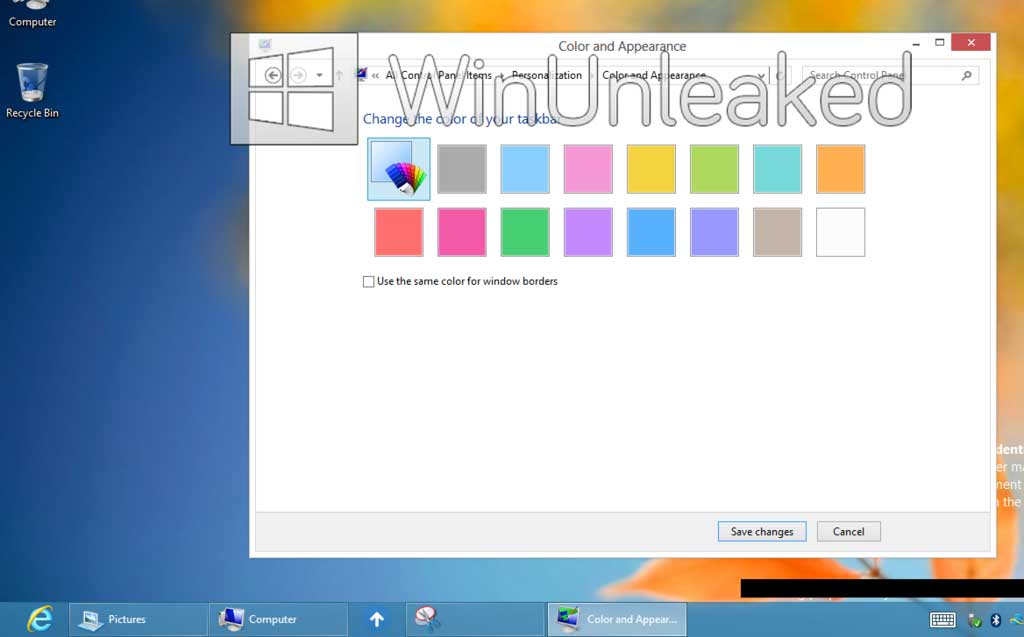Click the search magnifier in Control Panel

pyautogui.click(x=966, y=75)
